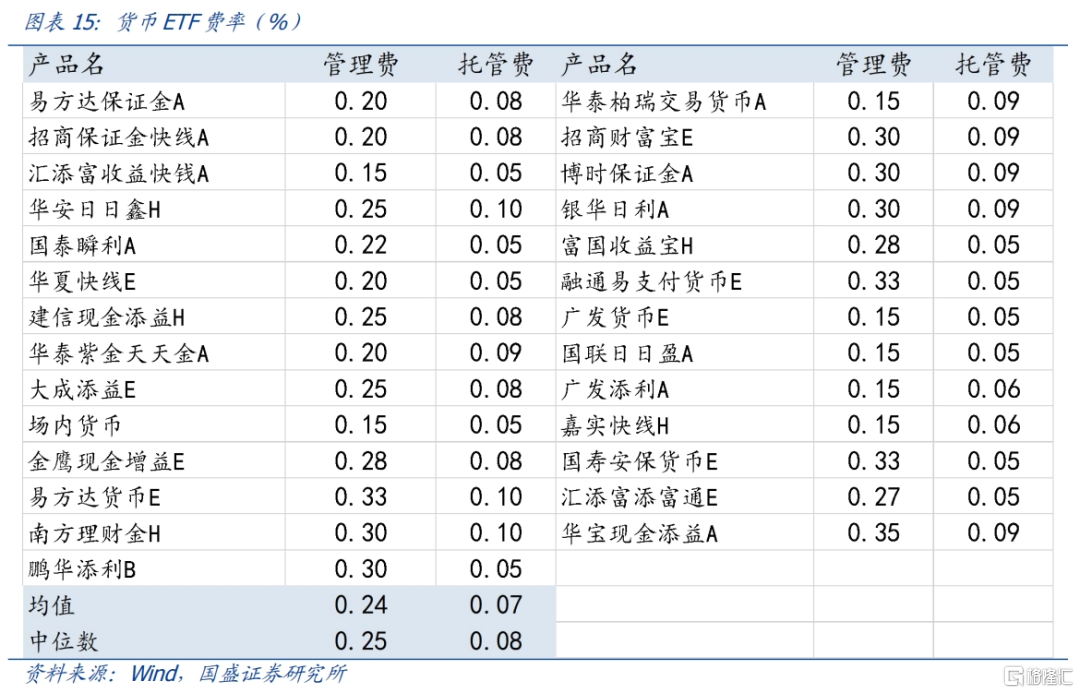Viewport: 1080px width, 693px height.
Task: Click the custody fee of 华安日日鑫H
Action: coord(496,209)
